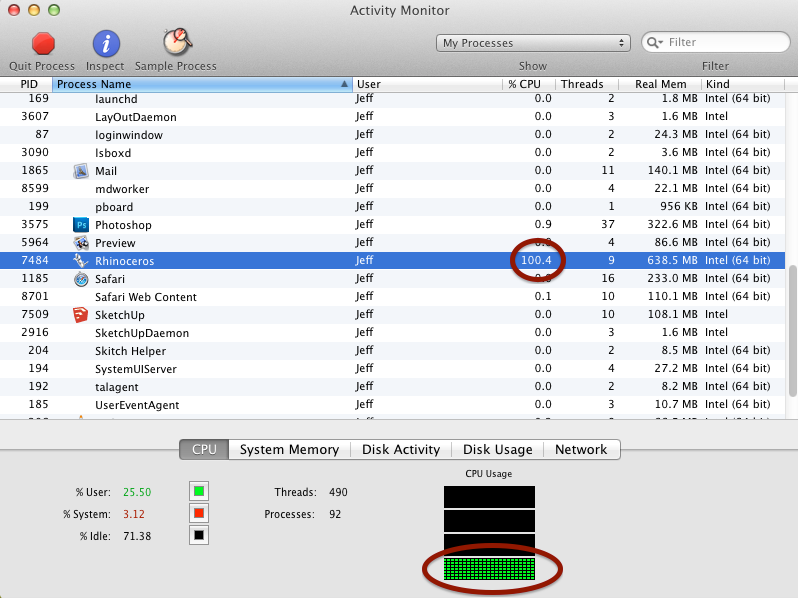
Task: Click the 140.1 MB memory value for Mail
Action: pos(672,170)
